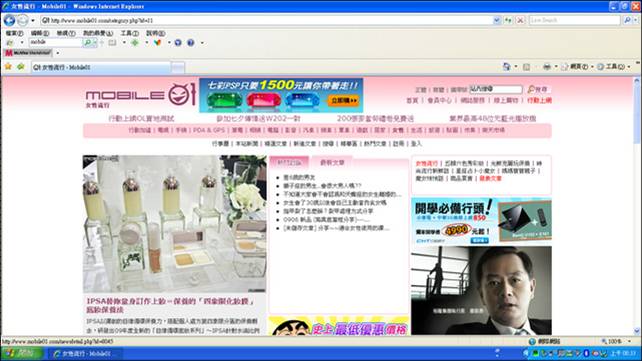The width and height of the screenshot is (642, 361).
Task: Click 登入 in the sub navigation
Action: (416, 144)
